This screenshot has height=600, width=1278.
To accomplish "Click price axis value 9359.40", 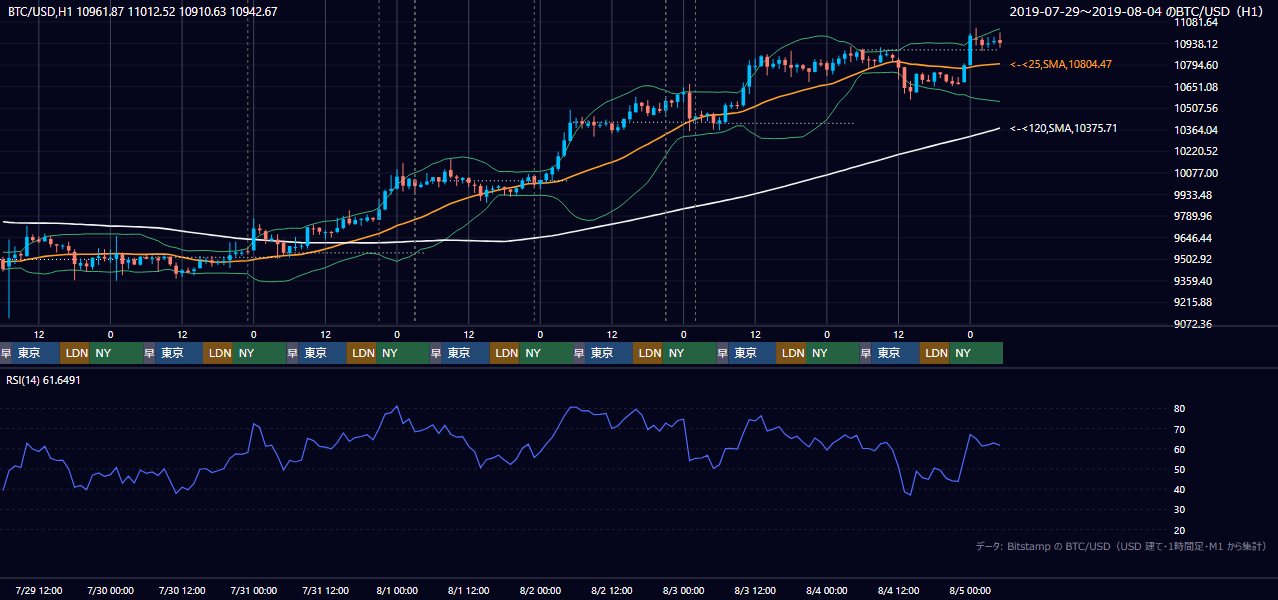I will point(1196,281).
